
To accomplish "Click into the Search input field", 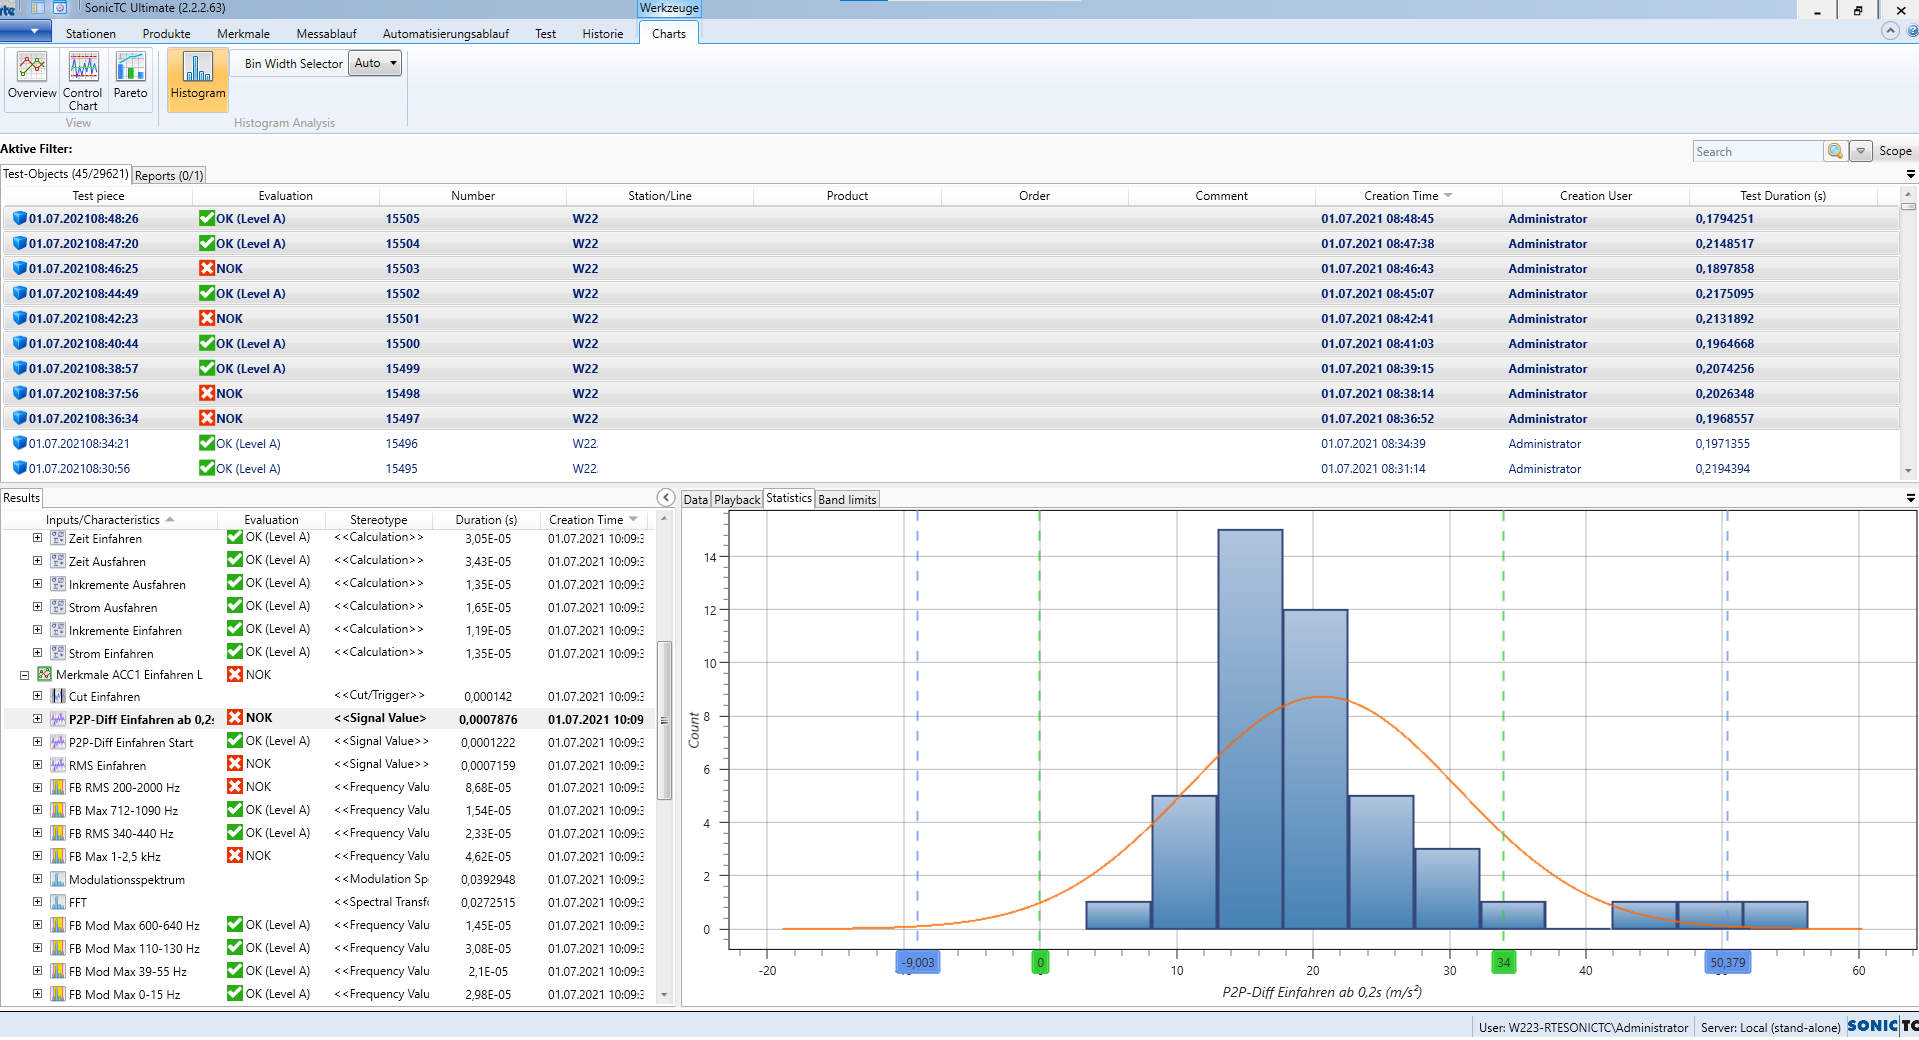I will (x=1757, y=151).
